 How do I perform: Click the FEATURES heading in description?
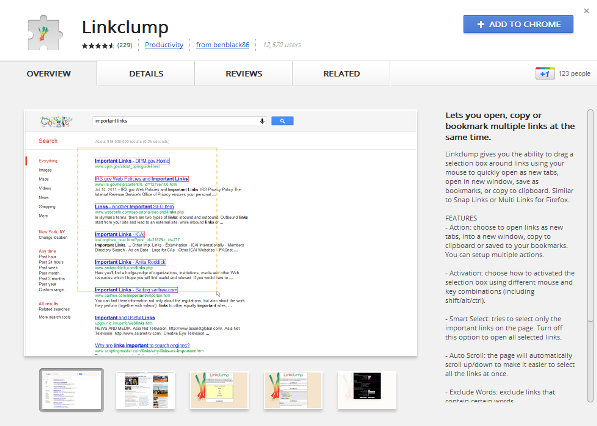pos(461,218)
